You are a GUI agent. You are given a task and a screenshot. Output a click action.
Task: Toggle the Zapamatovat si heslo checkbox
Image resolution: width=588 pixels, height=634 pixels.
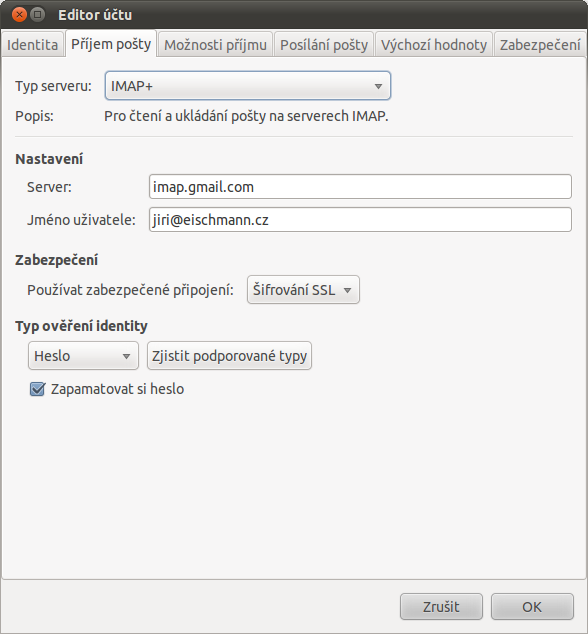pos(37,389)
